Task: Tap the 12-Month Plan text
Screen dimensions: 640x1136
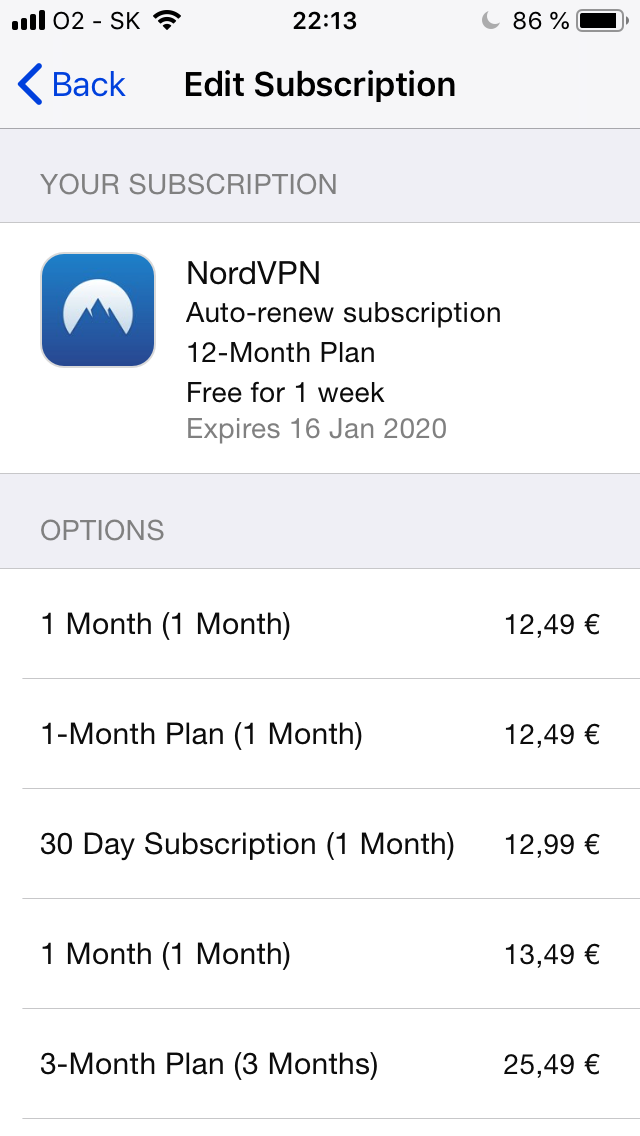Action: pos(281,352)
